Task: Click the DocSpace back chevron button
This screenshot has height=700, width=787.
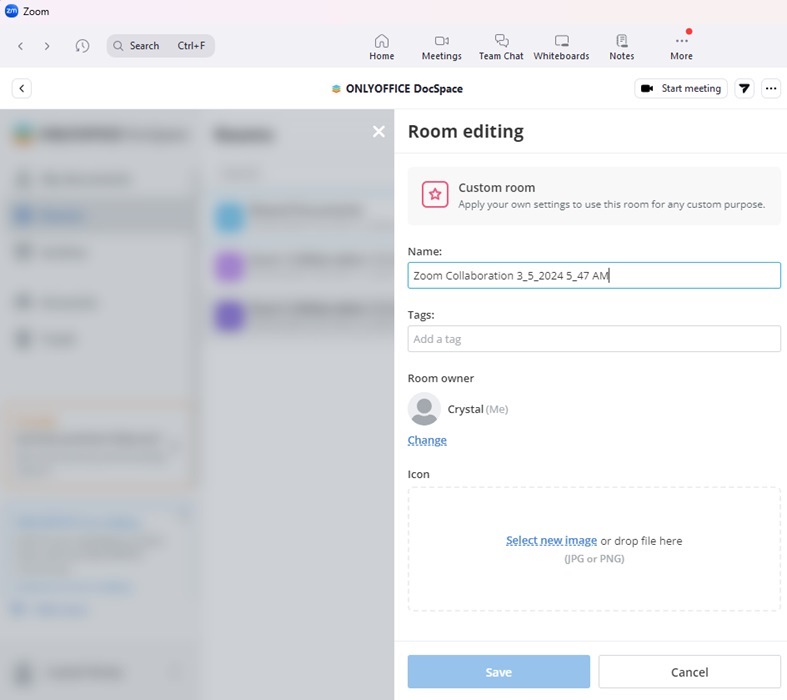Action: pyautogui.click(x=22, y=89)
